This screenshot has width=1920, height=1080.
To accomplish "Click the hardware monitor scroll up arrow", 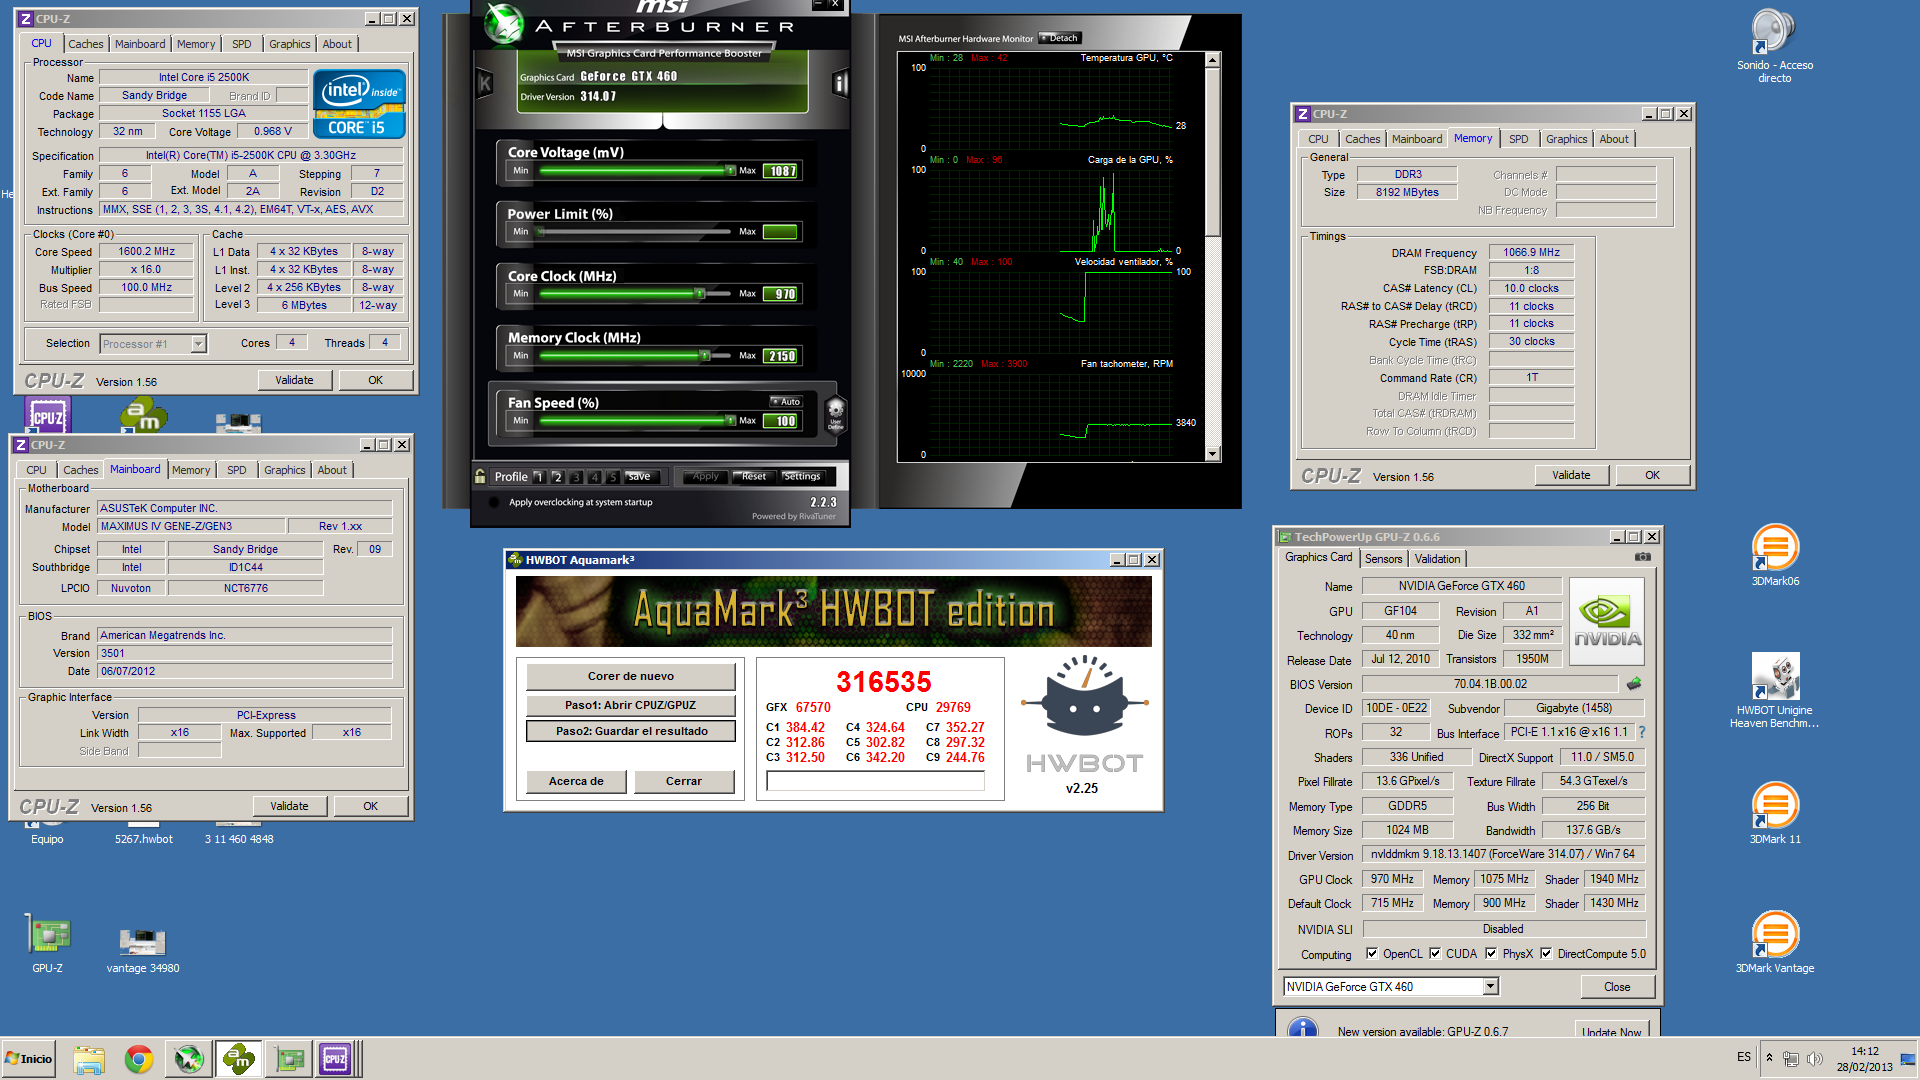I will tap(1212, 61).
